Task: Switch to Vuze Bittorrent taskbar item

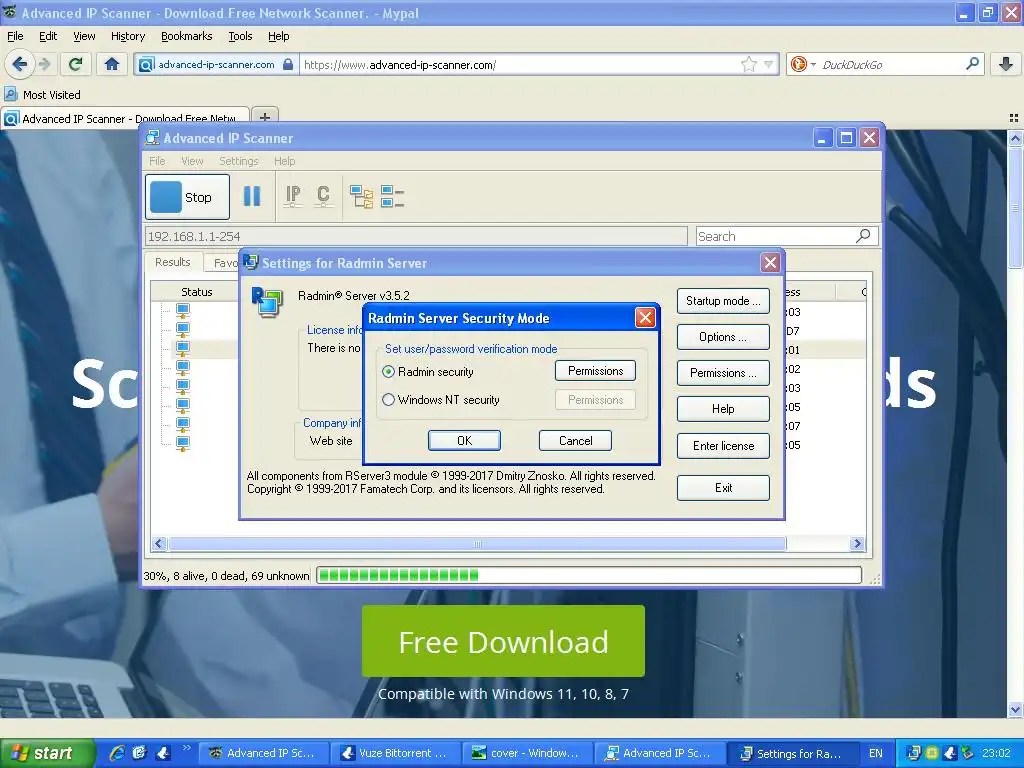Action: tap(396, 753)
